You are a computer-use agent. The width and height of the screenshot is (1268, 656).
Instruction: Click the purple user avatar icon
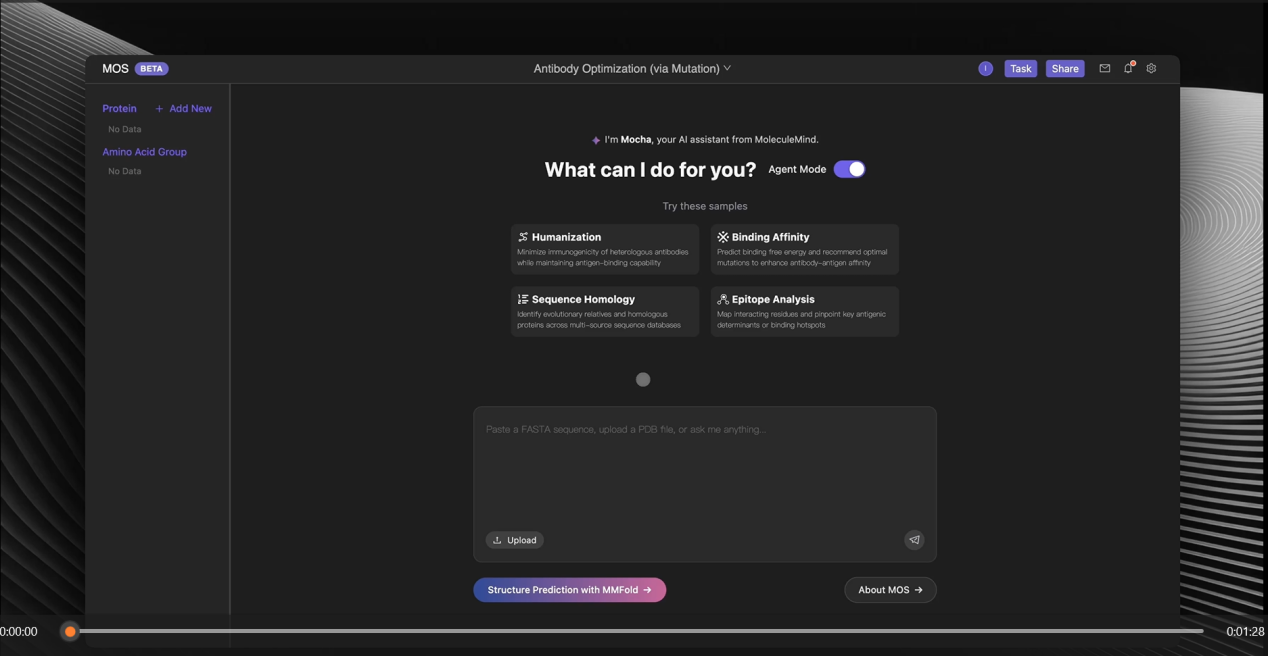coord(985,69)
